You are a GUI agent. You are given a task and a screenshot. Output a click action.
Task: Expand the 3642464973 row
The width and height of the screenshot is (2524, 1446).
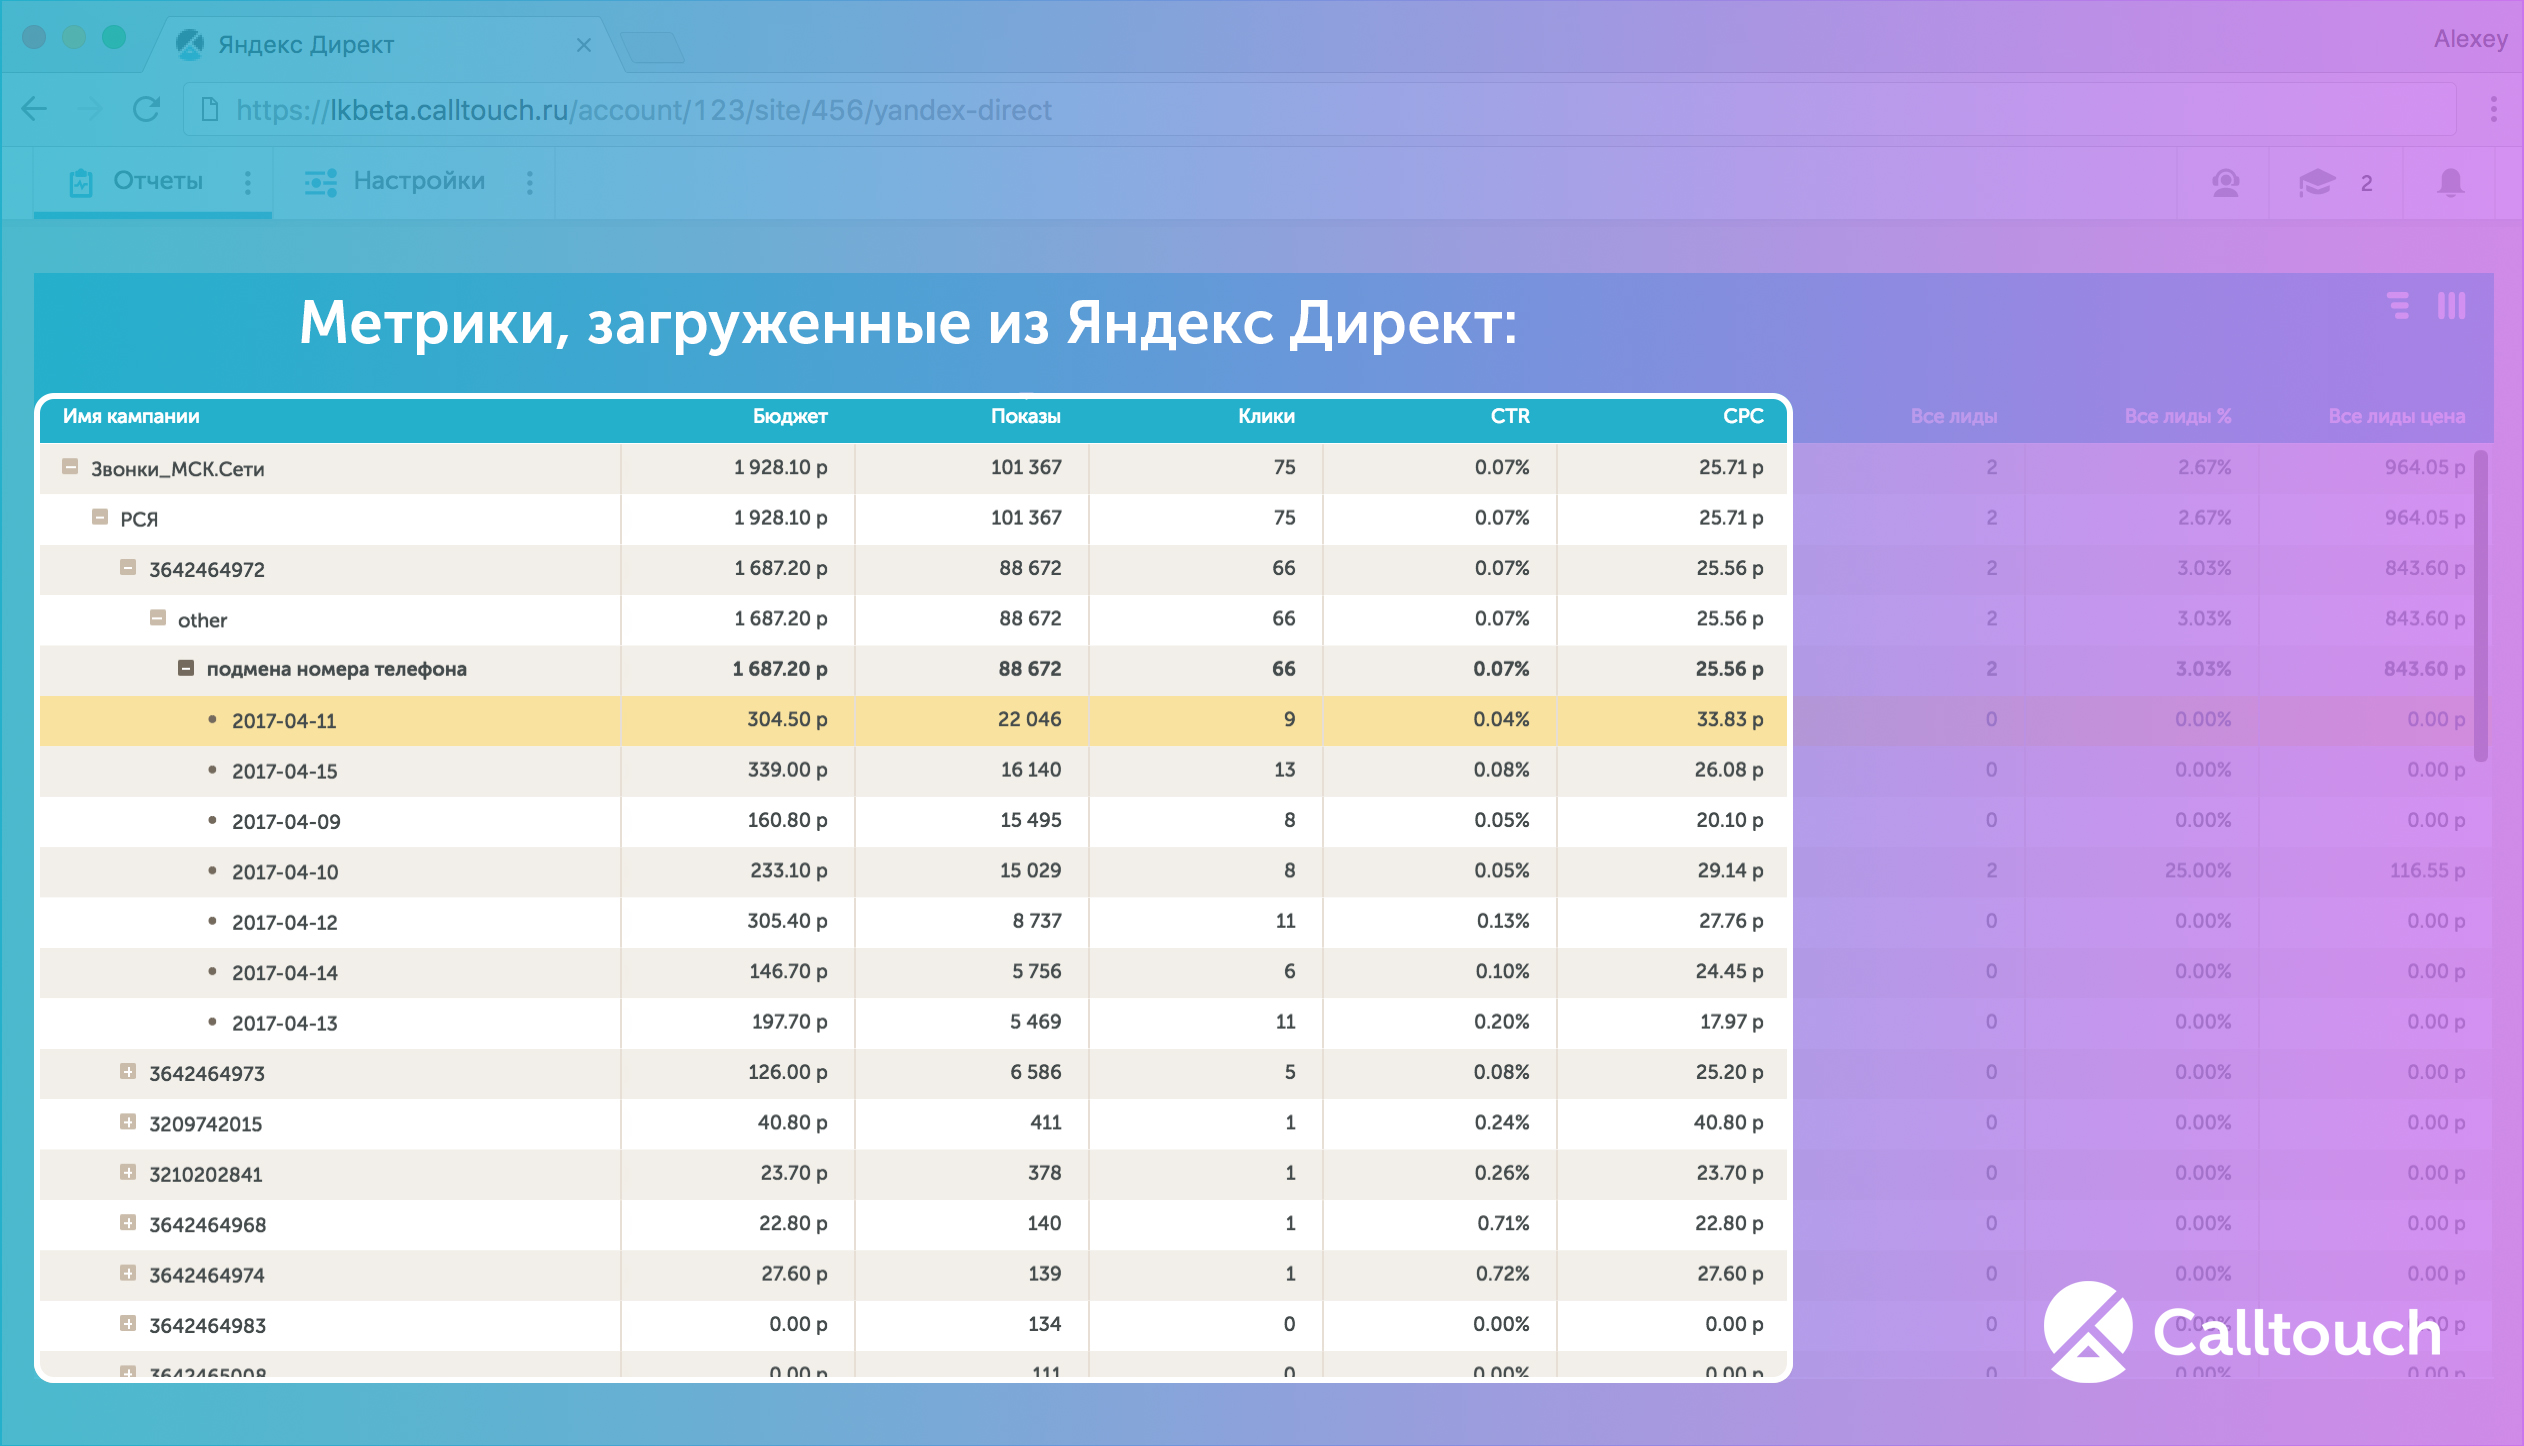pos(127,1072)
